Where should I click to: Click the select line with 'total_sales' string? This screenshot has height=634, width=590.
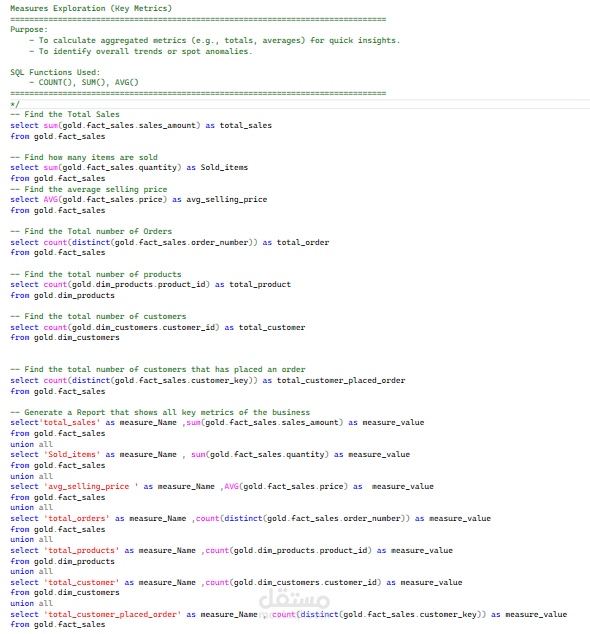[217, 423]
